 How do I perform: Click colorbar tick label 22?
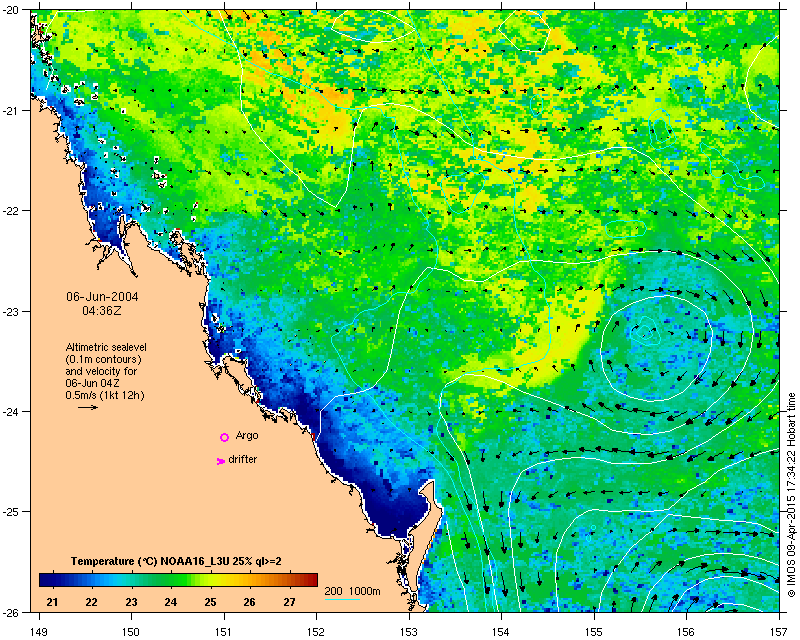[x=92, y=602]
